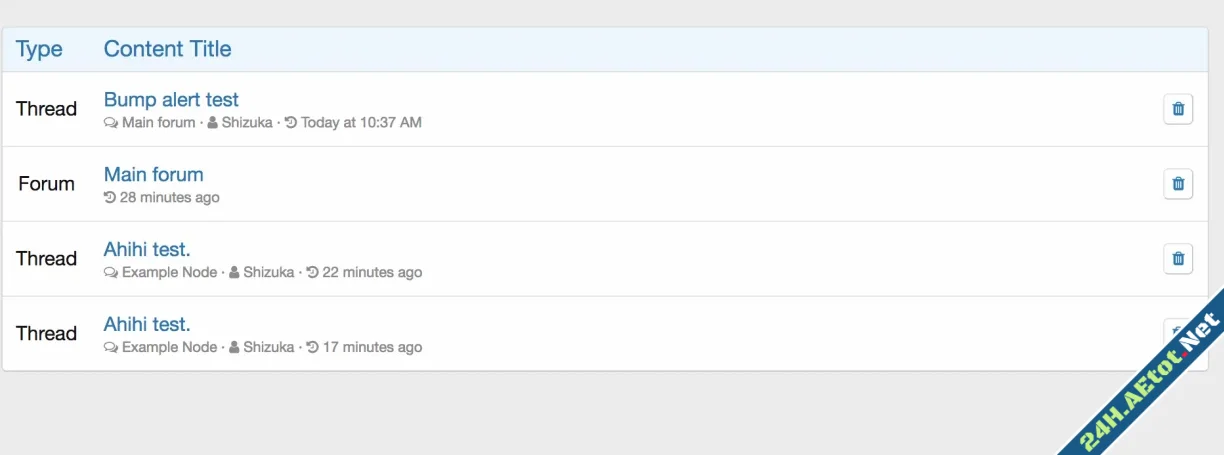Open the Ahihi test thread from 17 minutes ago
This screenshot has height=455, width=1224.
(x=147, y=325)
